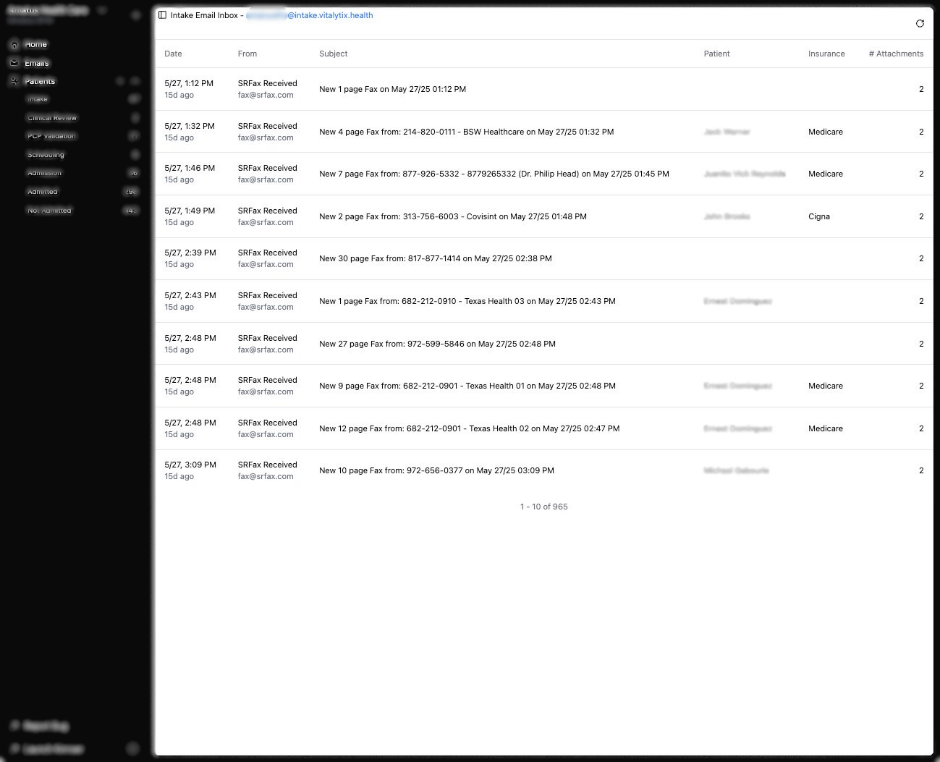Open the fax from Dr. Philip Head

coord(494,174)
